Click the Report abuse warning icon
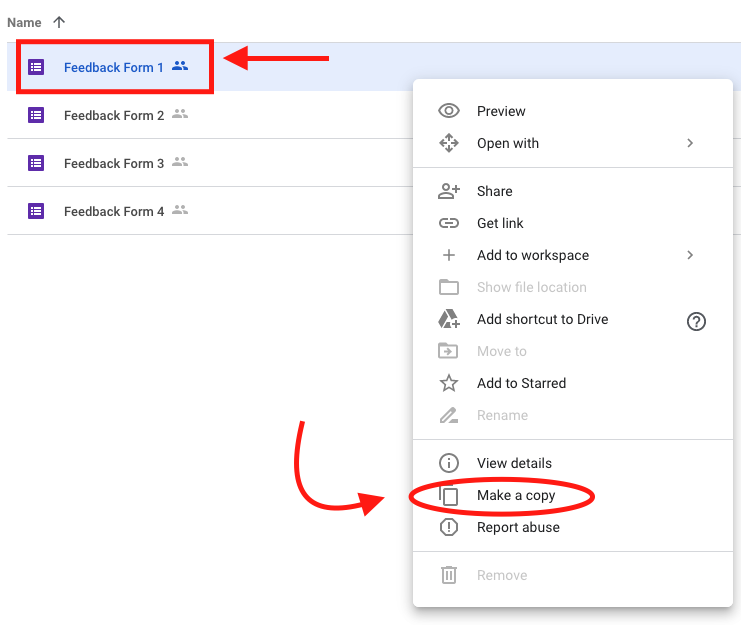Image resolution: width=741 pixels, height=625 pixels. pyautogui.click(x=449, y=527)
